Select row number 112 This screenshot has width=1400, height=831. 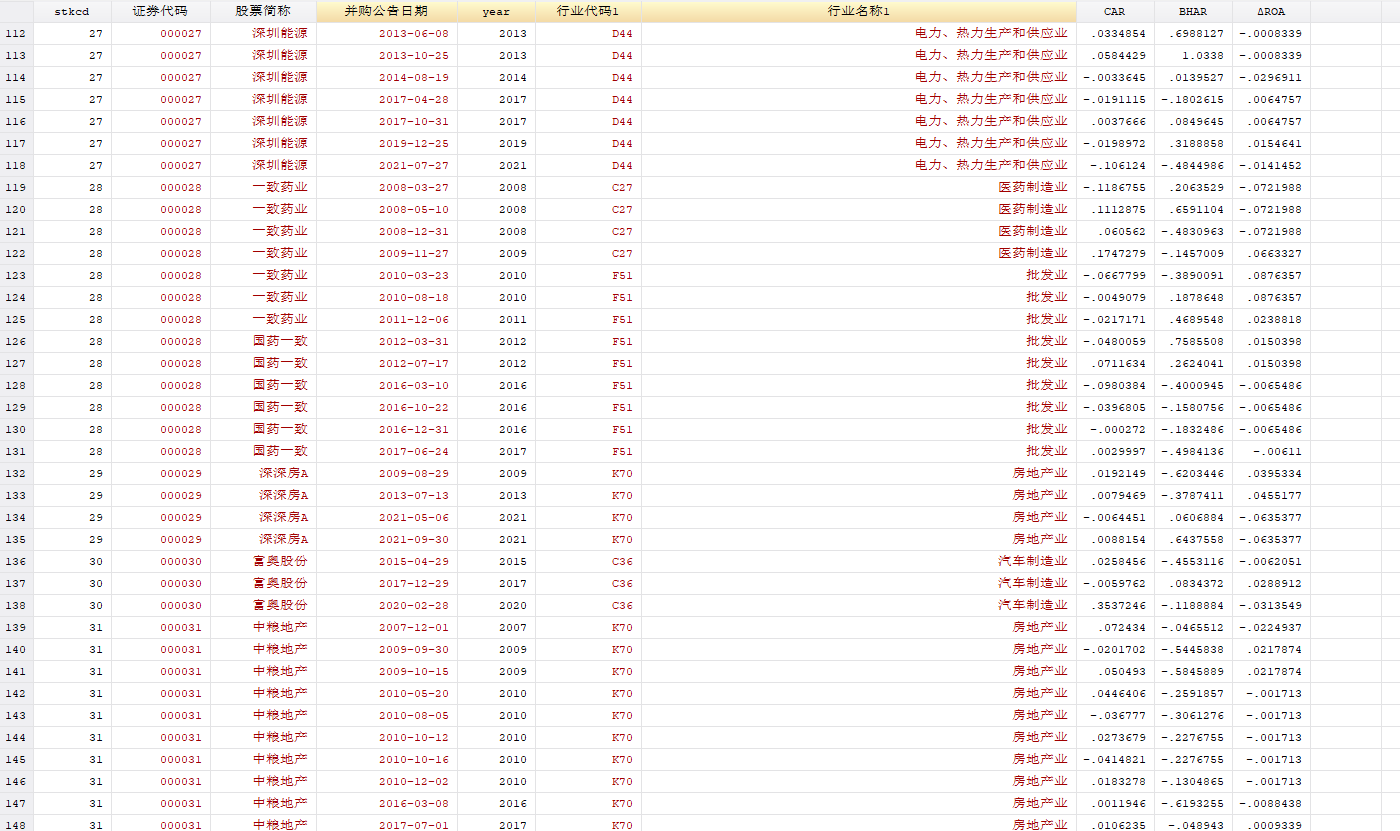(16, 33)
